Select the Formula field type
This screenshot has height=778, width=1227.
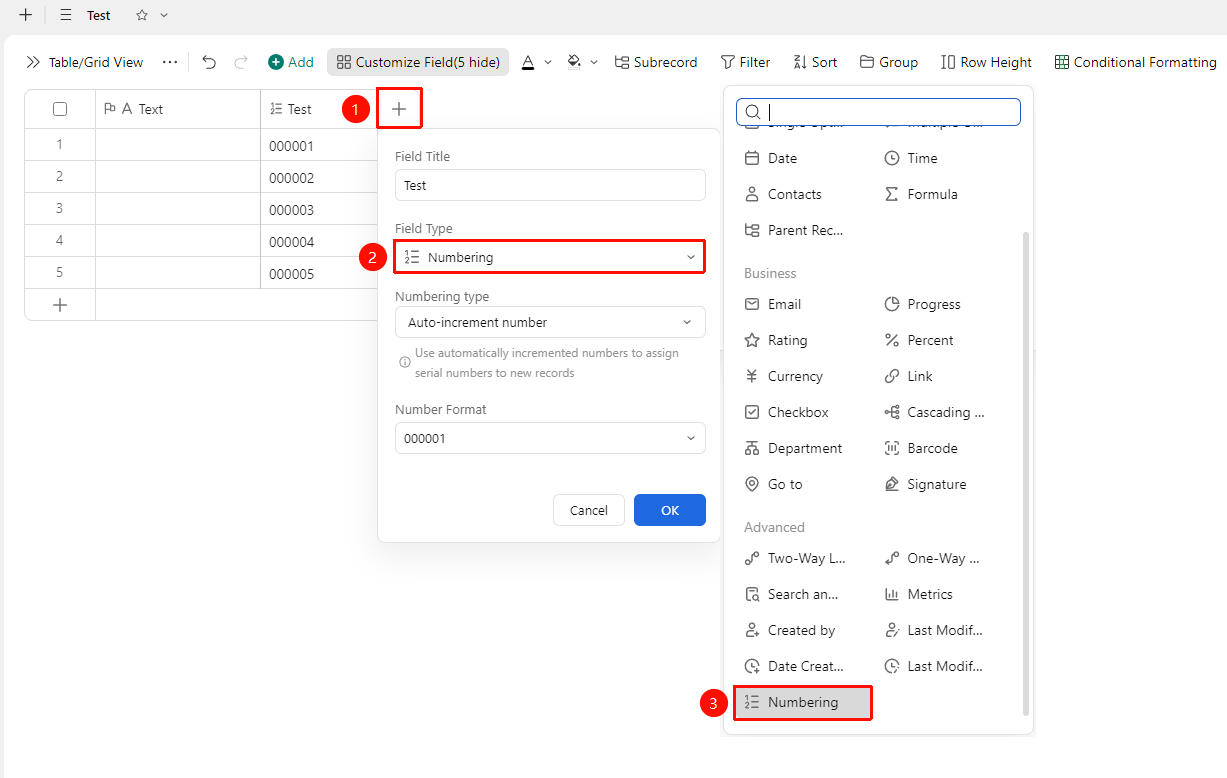[921, 194]
